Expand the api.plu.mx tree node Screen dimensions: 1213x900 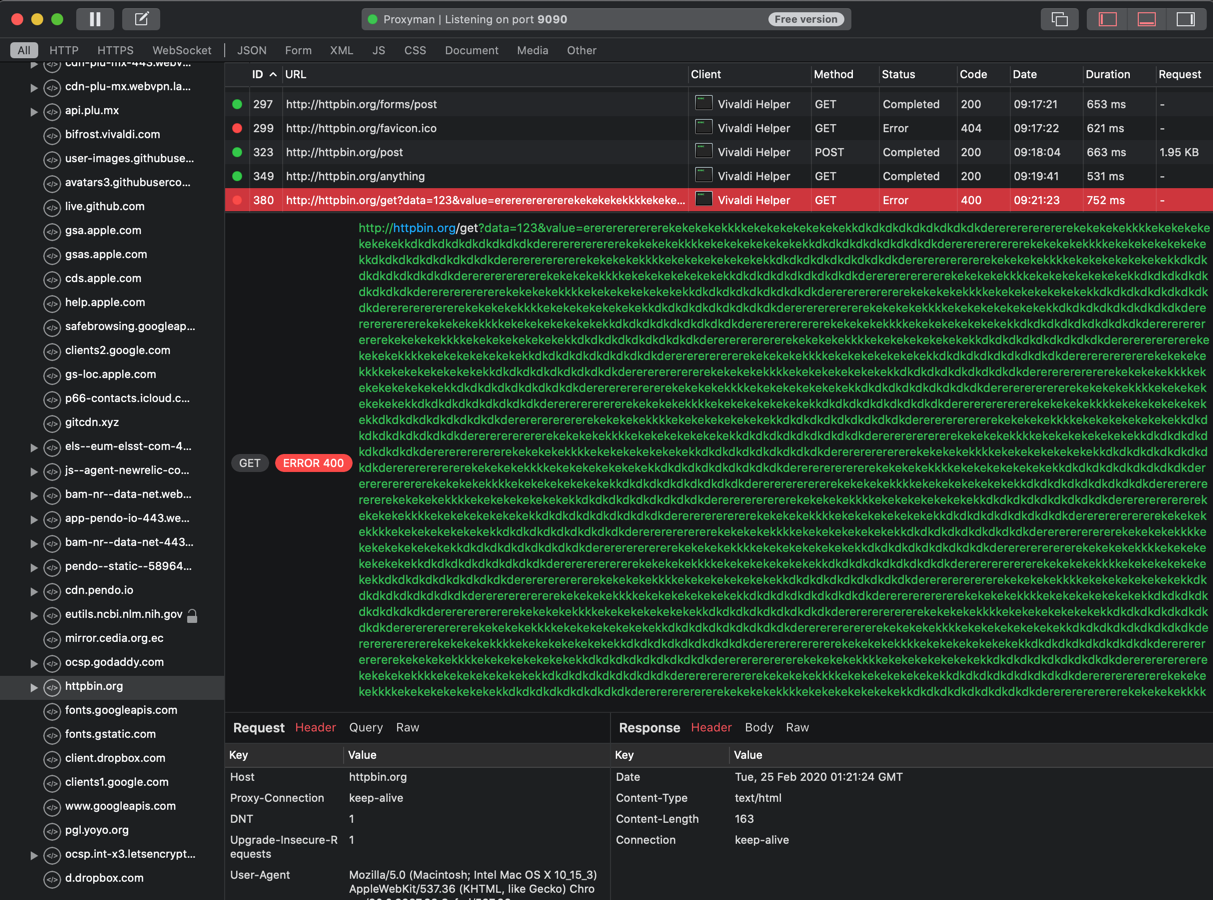(34, 111)
